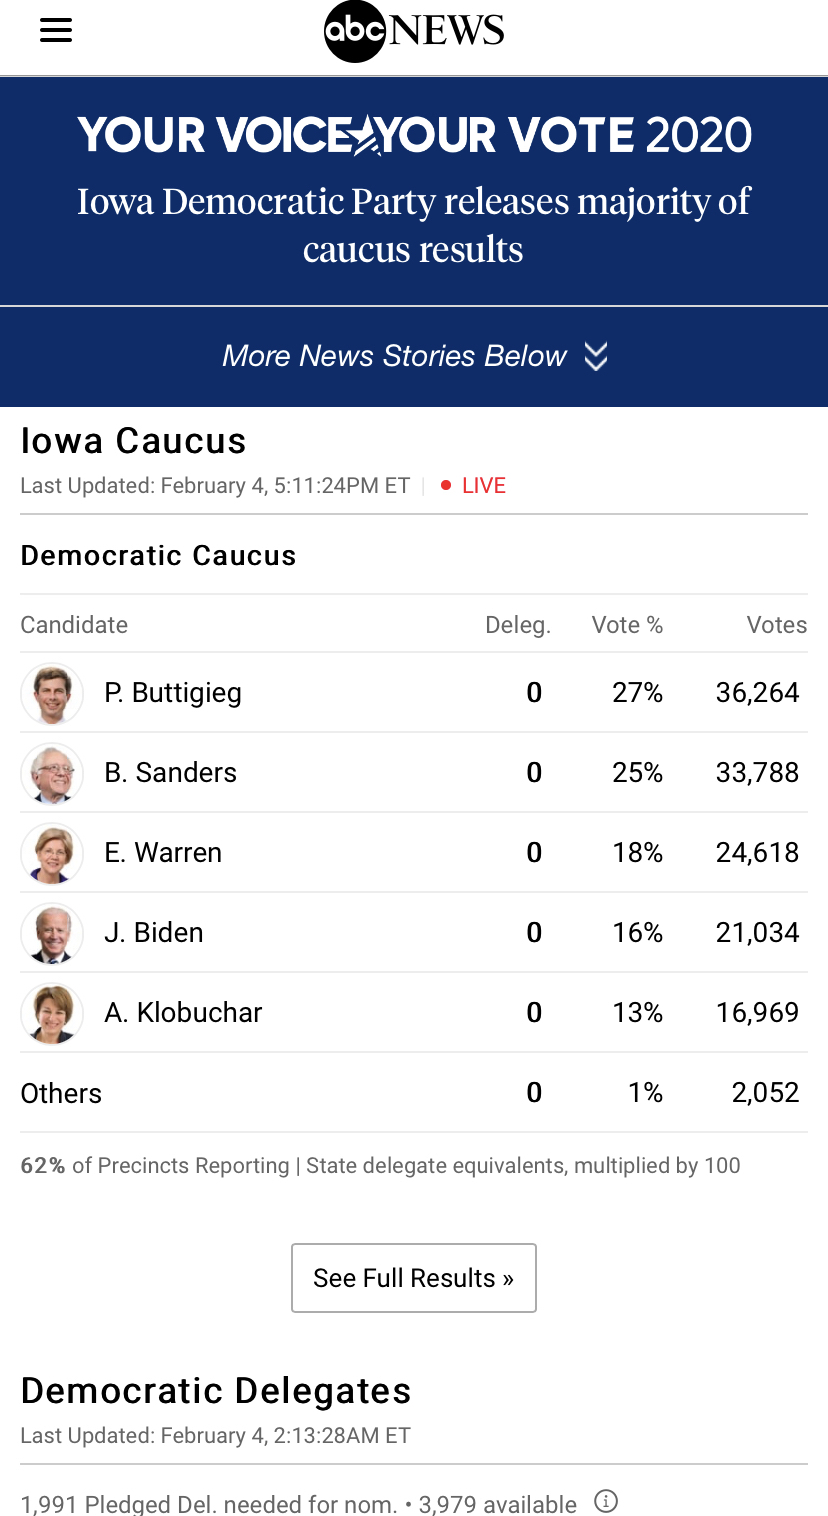Tap the ABC News logo
The image size is (828, 1516).
[414, 32]
